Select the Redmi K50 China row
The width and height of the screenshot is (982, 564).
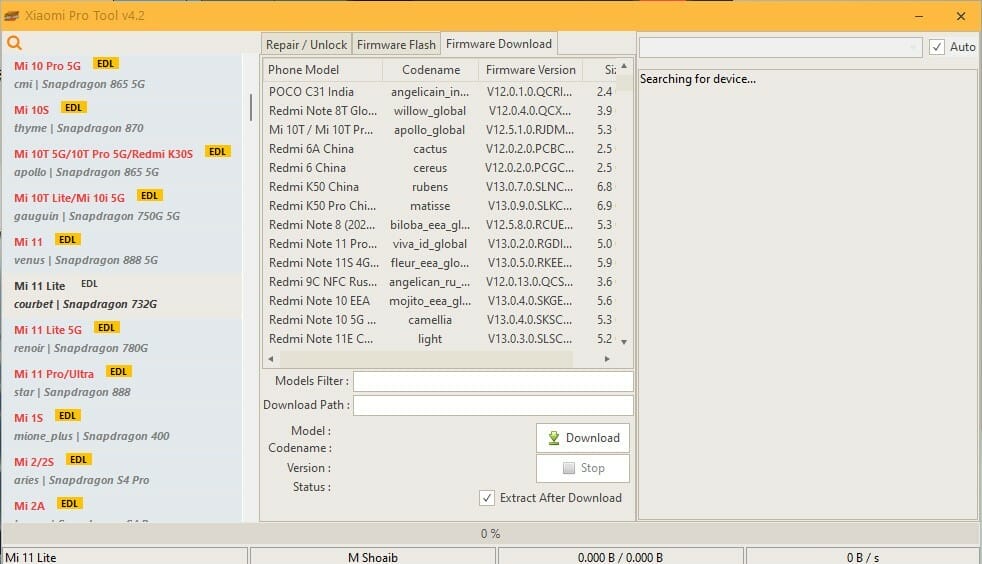[441, 187]
